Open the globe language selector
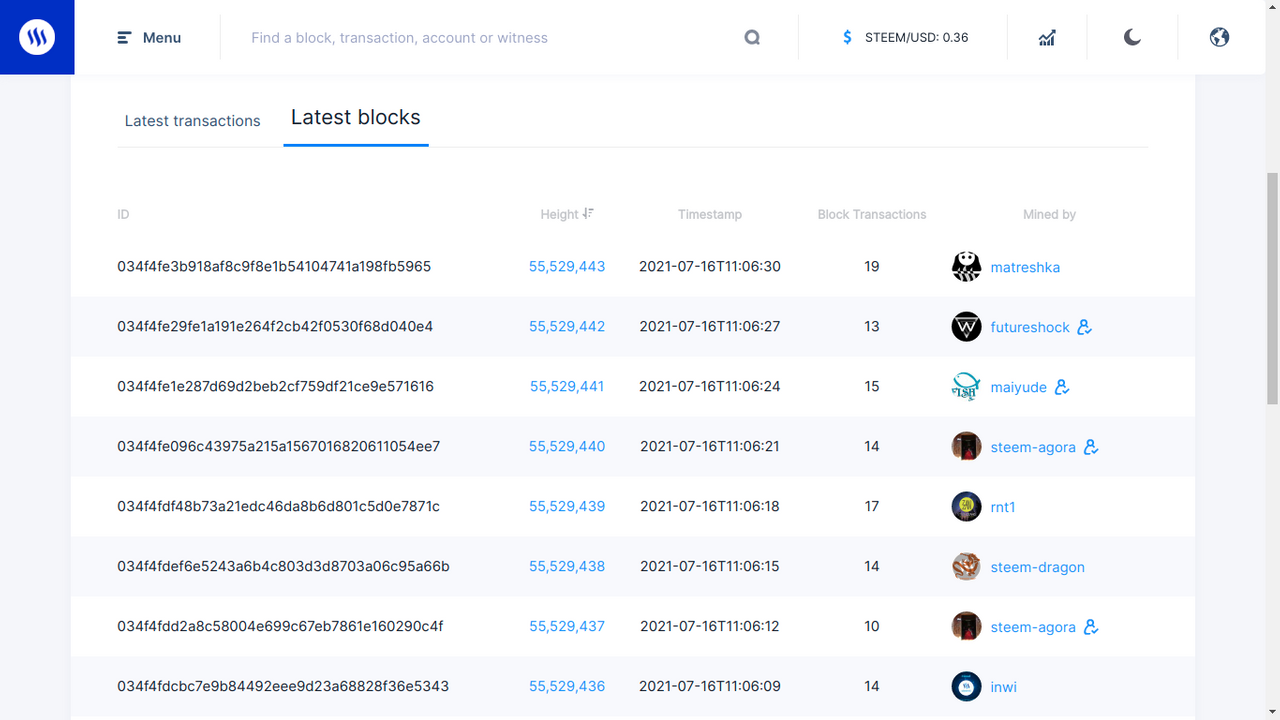The width and height of the screenshot is (1280, 720). 1219,38
